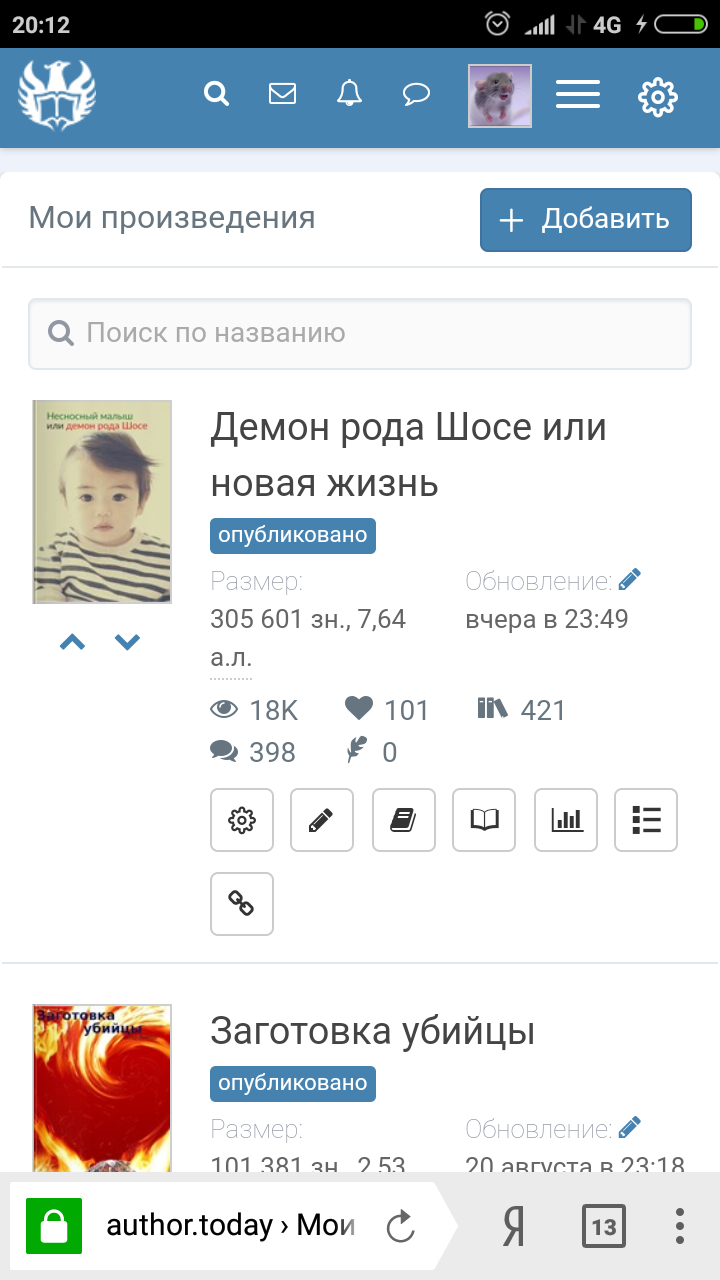
Task: Open the search magnifier in the header
Action: 216,95
